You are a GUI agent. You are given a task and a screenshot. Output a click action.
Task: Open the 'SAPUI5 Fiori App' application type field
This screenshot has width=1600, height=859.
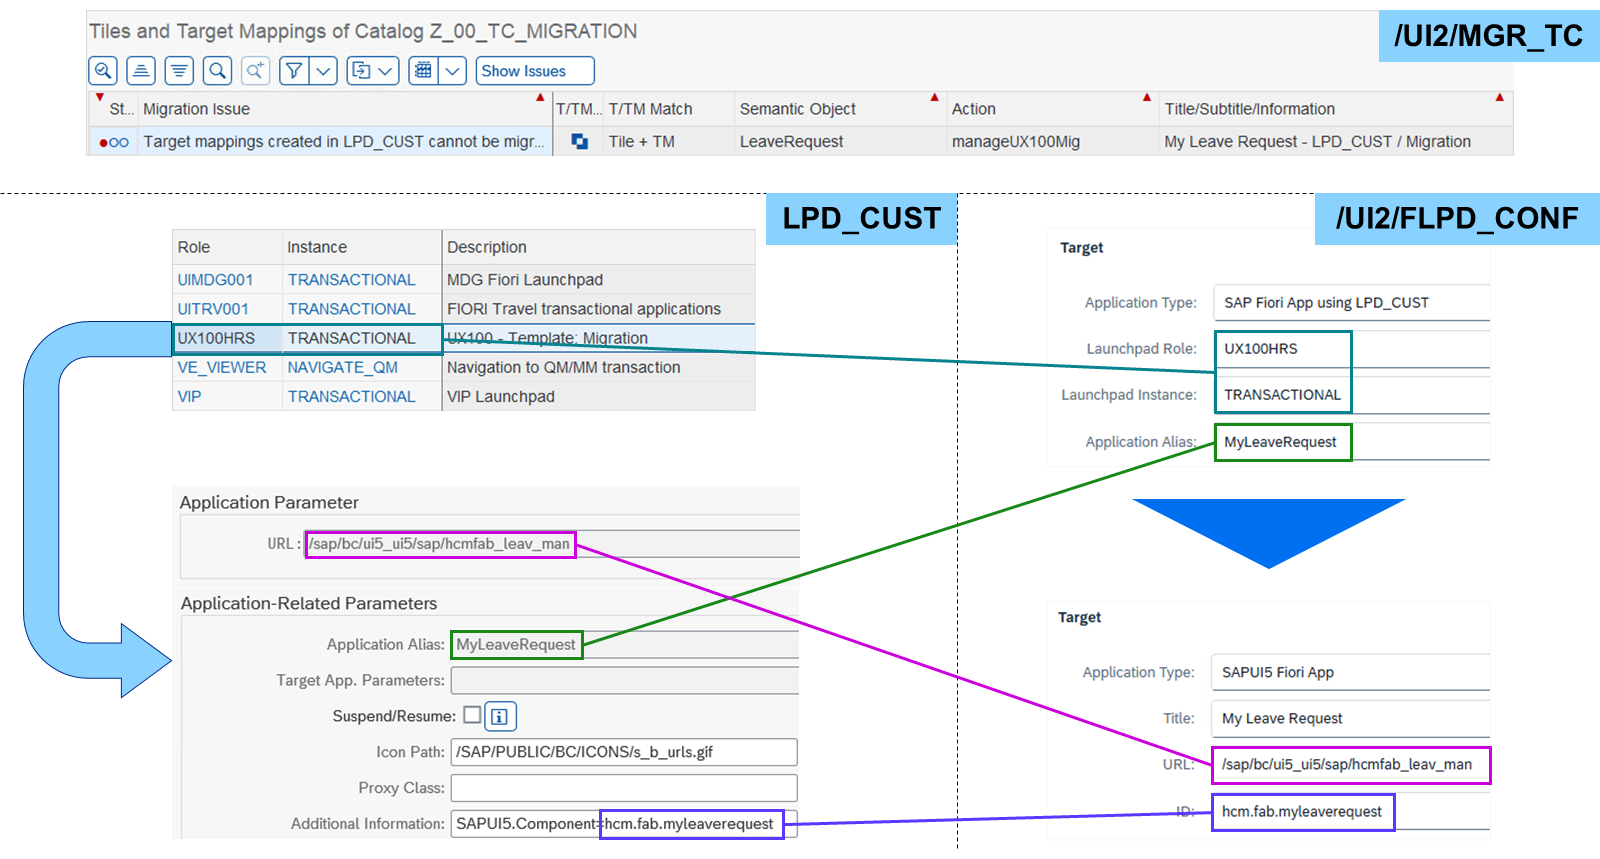(1351, 672)
